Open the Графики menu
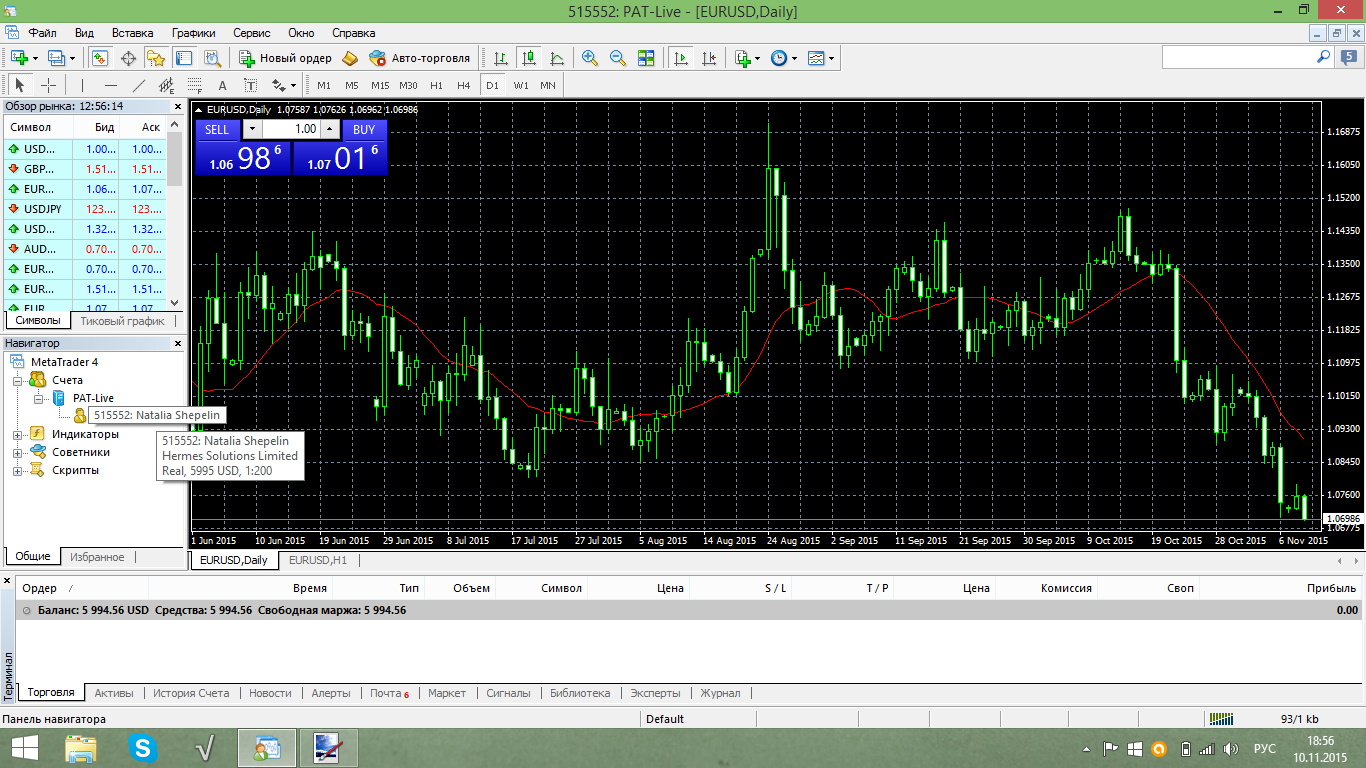The height and width of the screenshot is (768, 1366). click(x=193, y=32)
